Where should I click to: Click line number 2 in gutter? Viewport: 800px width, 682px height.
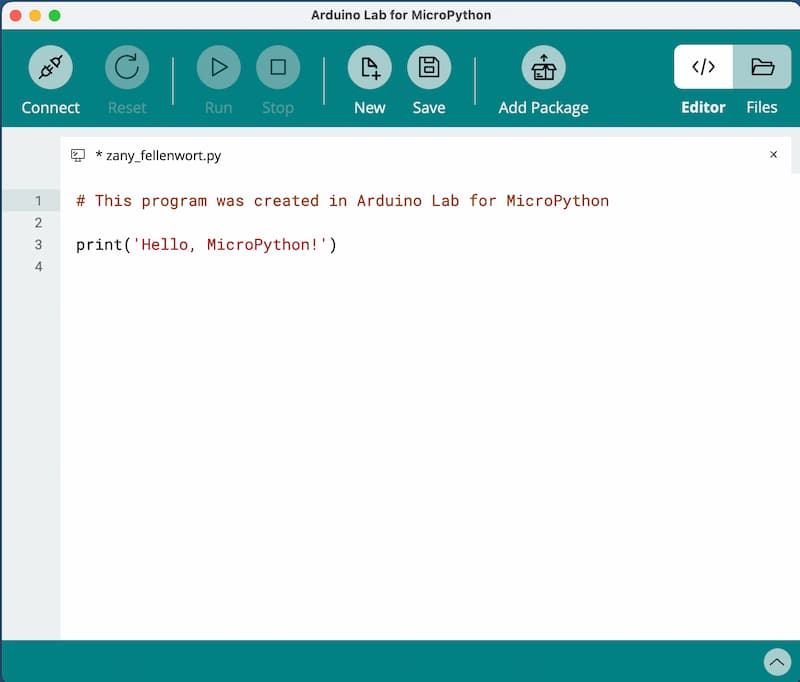38,223
